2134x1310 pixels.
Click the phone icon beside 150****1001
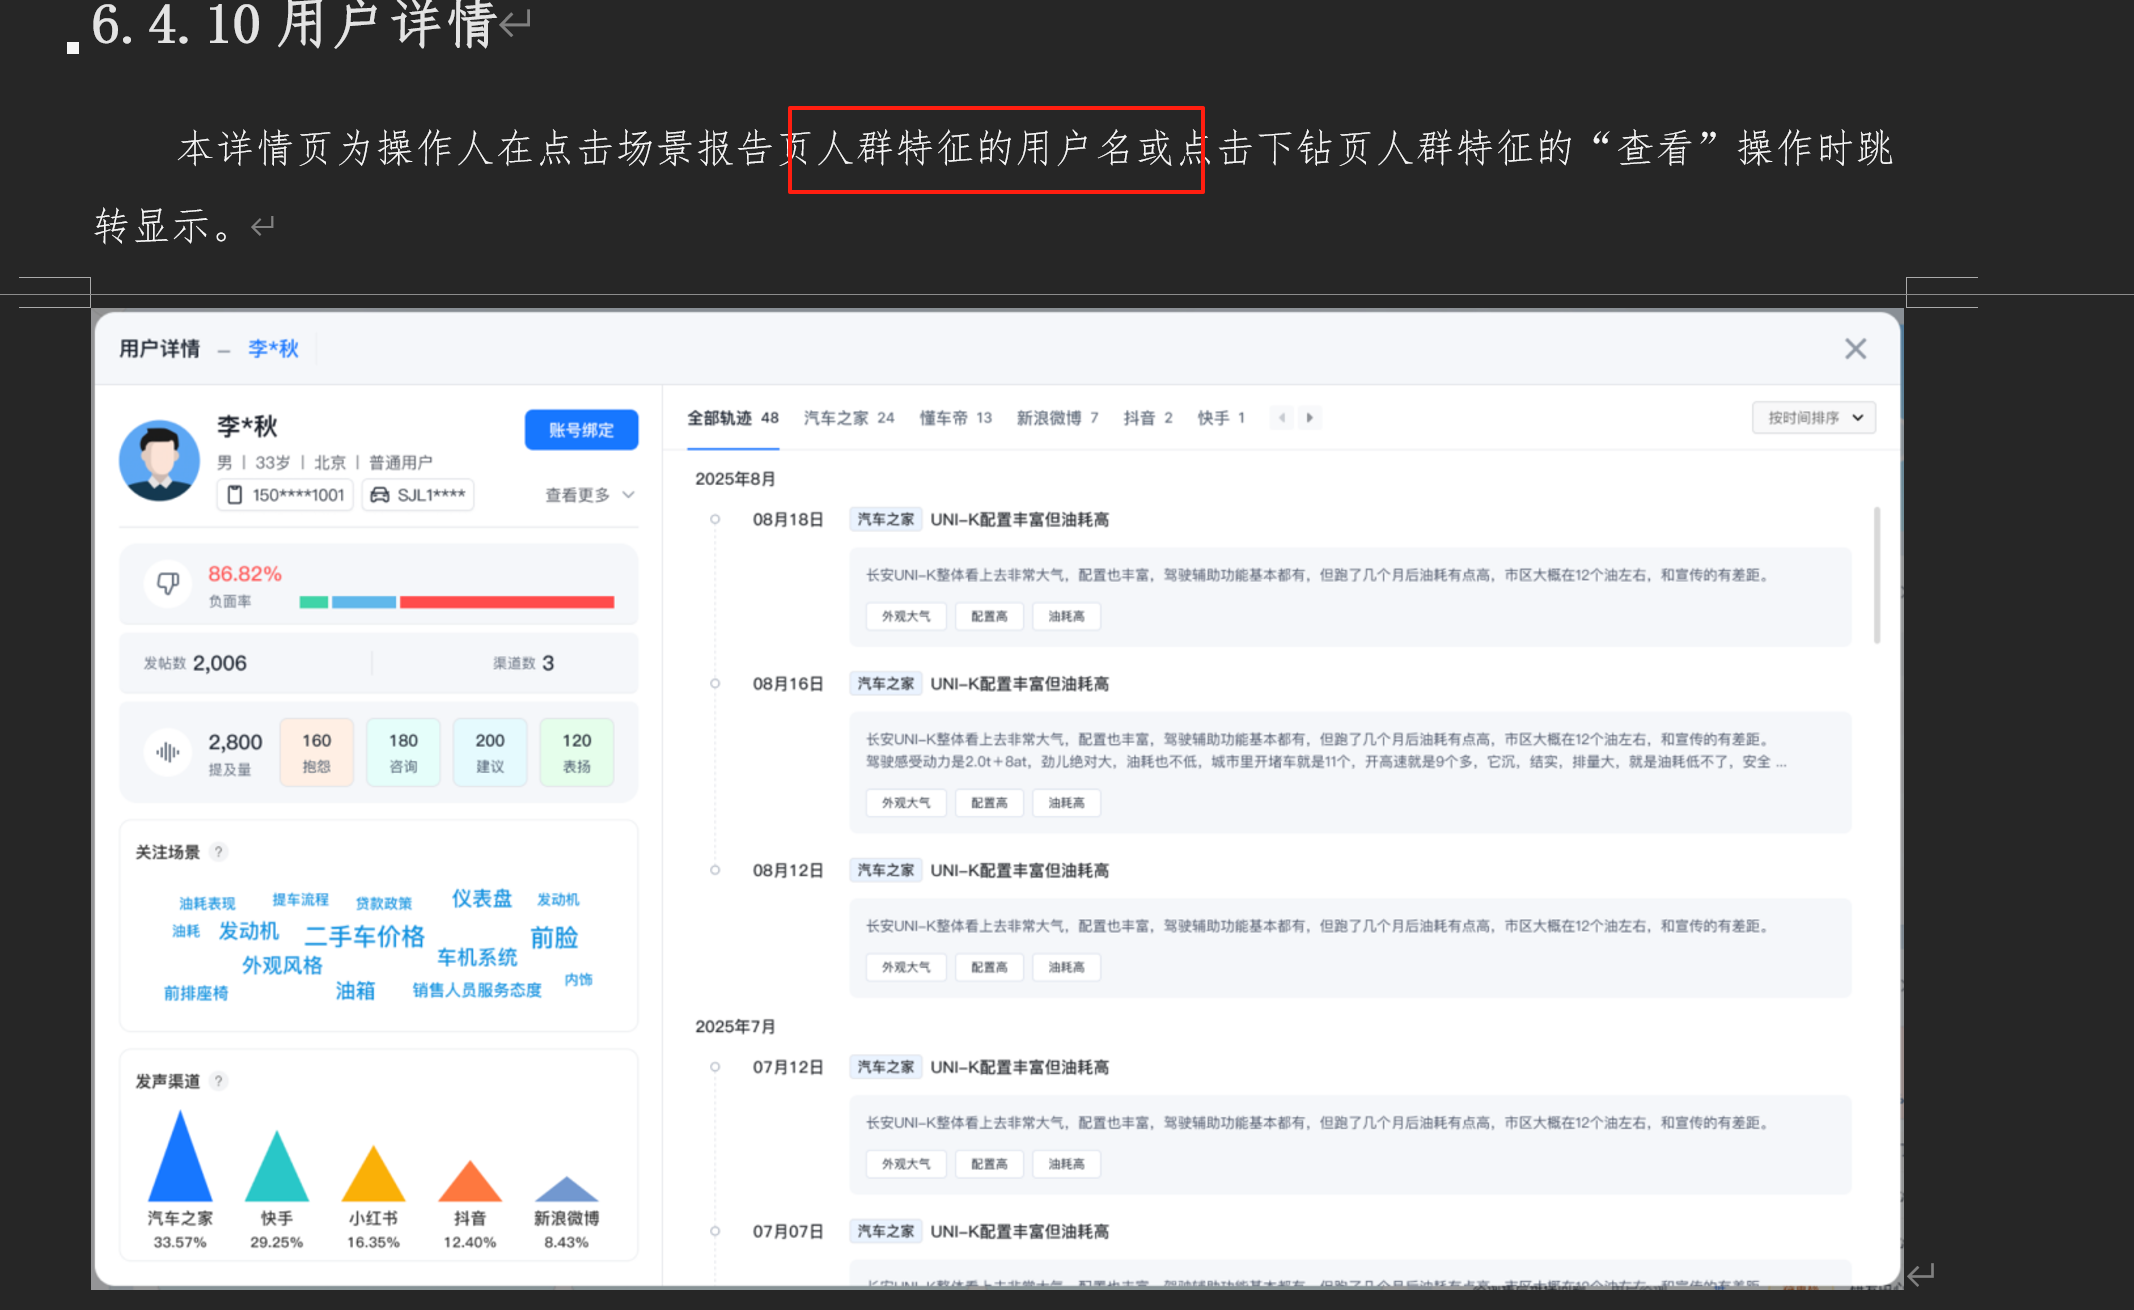[235, 495]
